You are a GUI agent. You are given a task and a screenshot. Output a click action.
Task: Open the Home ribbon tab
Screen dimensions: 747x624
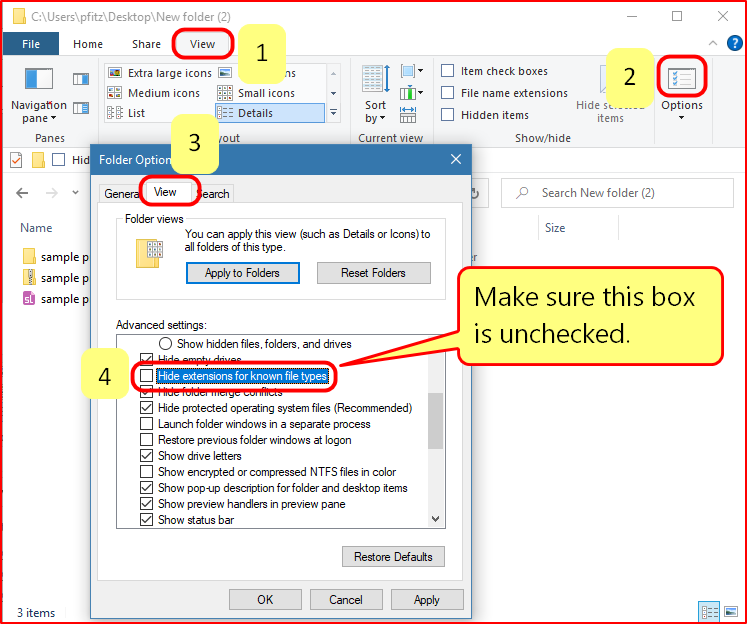[88, 44]
